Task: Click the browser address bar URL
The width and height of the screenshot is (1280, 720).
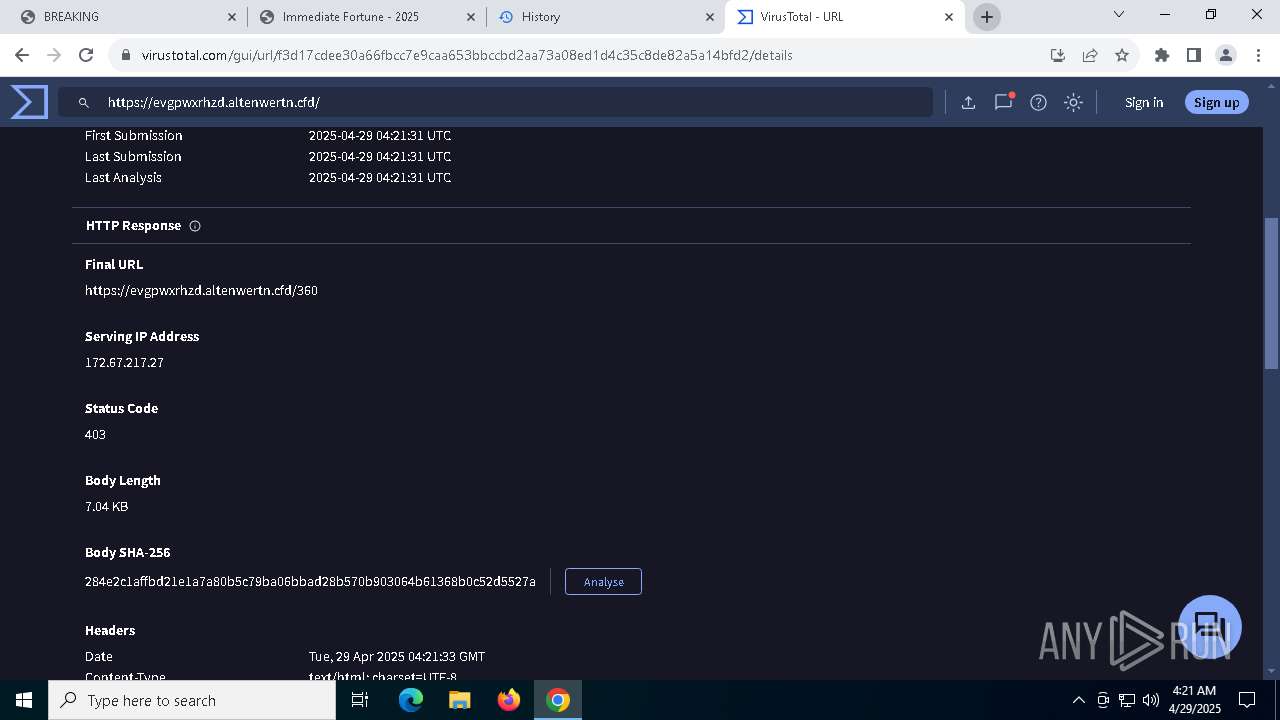Action: [467, 55]
